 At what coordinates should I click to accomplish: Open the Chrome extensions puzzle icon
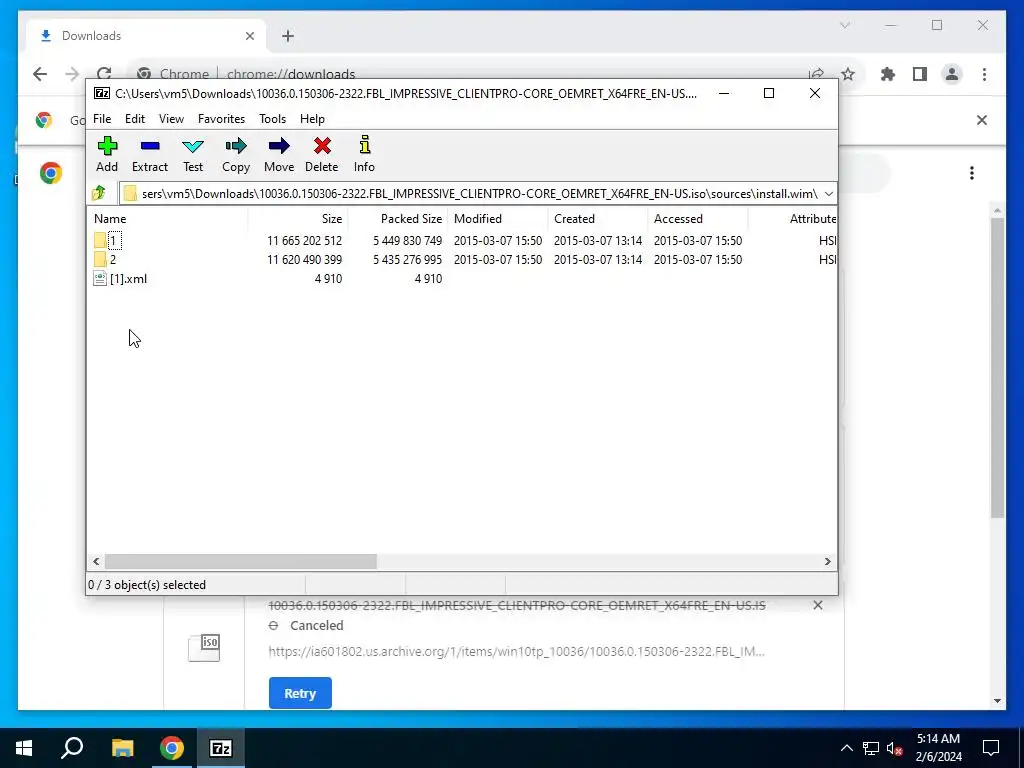pos(888,74)
